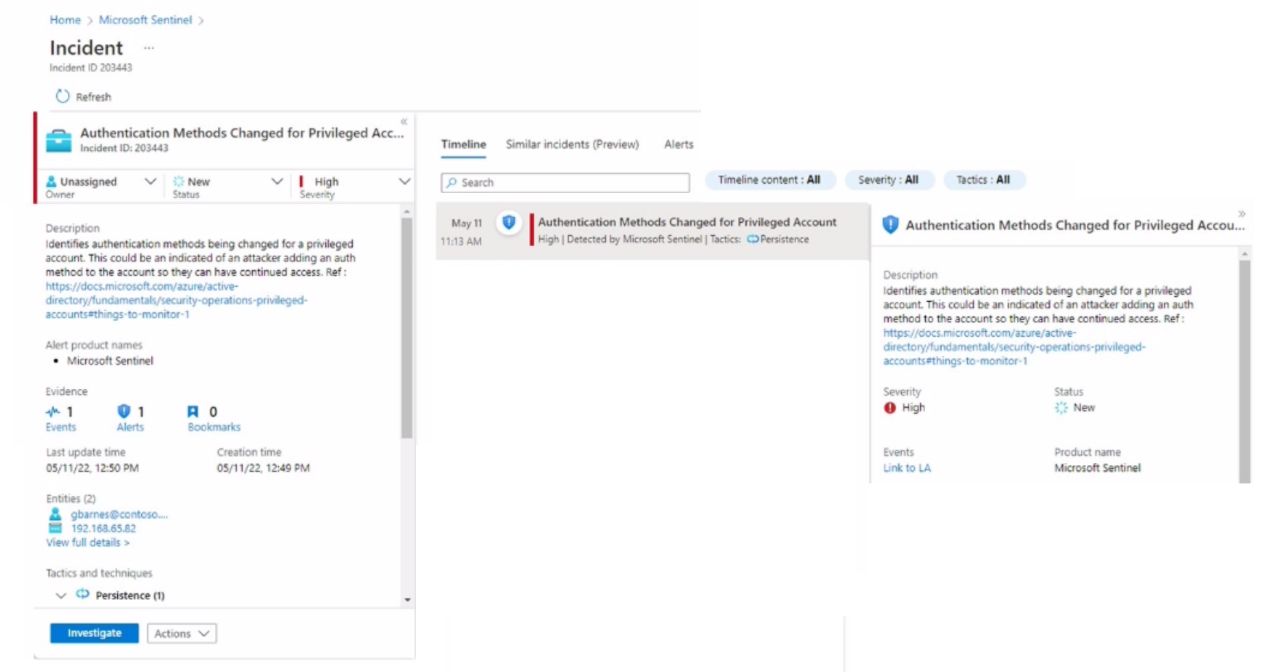Image resolution: width=1267 pixels, height=672 pixels.
Task: Click the timeline Search field
Action: [565, 183]
